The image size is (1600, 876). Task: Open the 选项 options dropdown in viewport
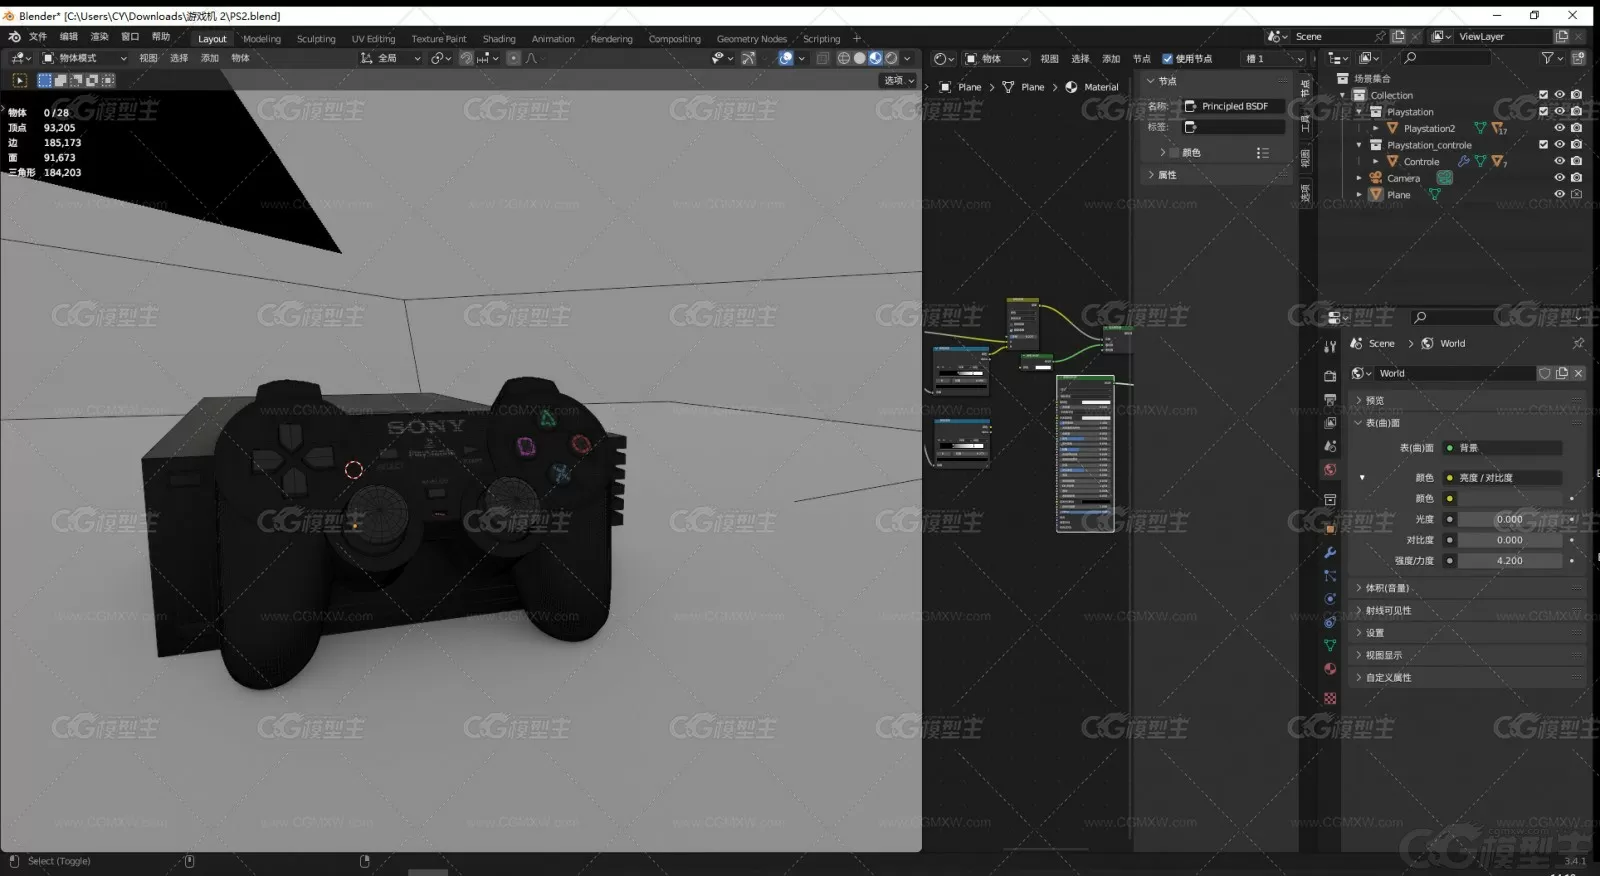click(899, 80)
